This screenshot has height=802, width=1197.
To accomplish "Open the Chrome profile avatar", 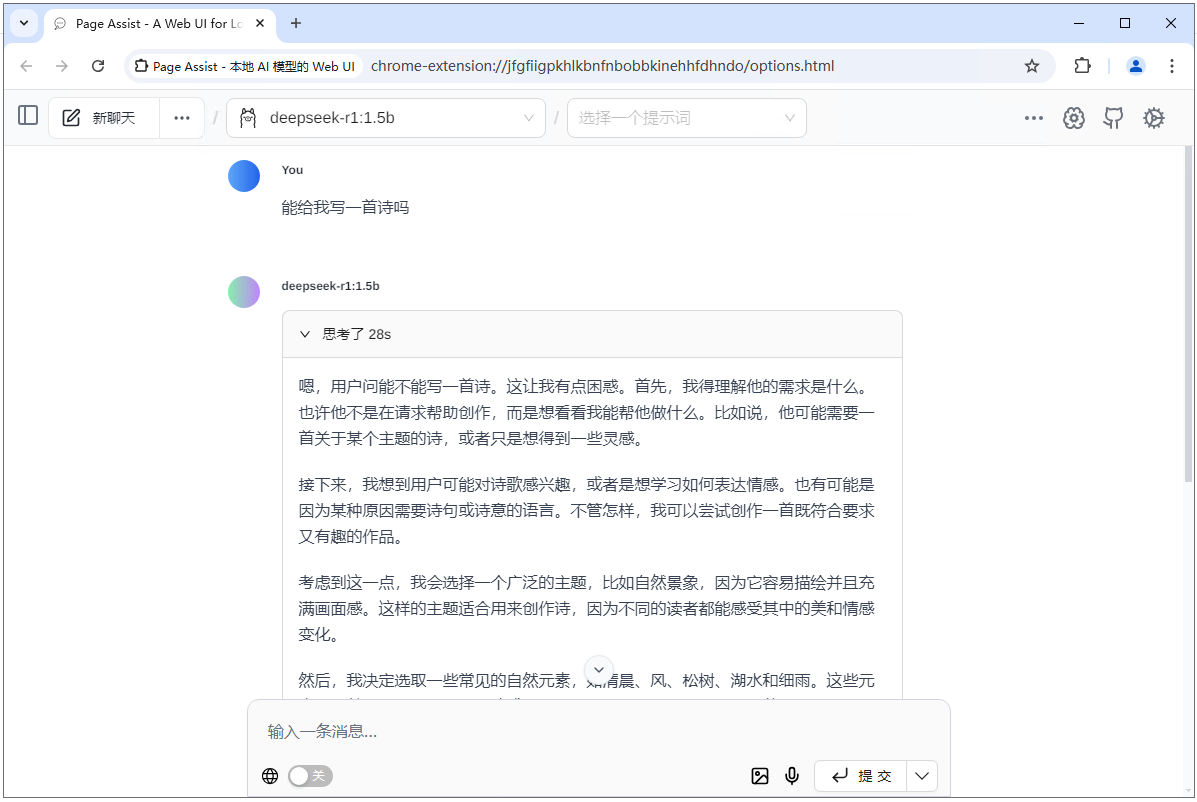I will tap(1136, 66).
